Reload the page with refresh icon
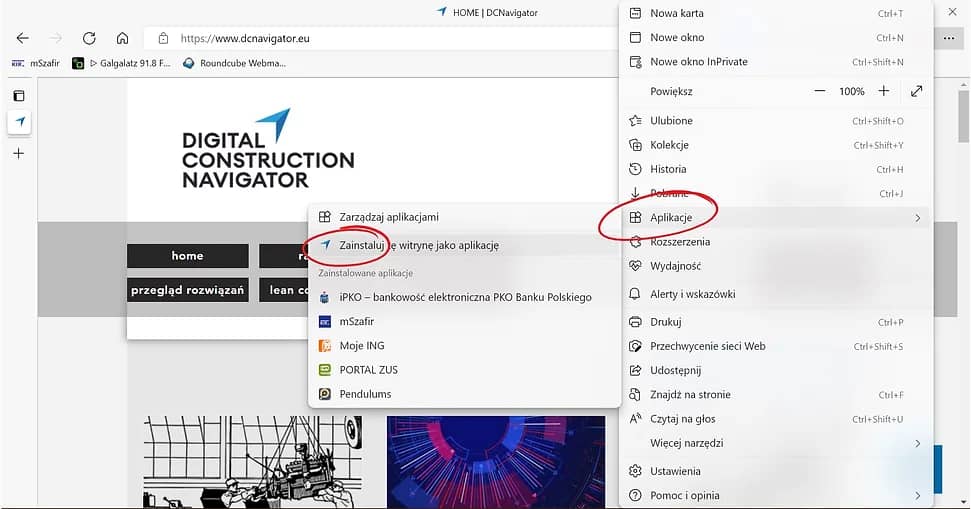 (x=89, y=38)
